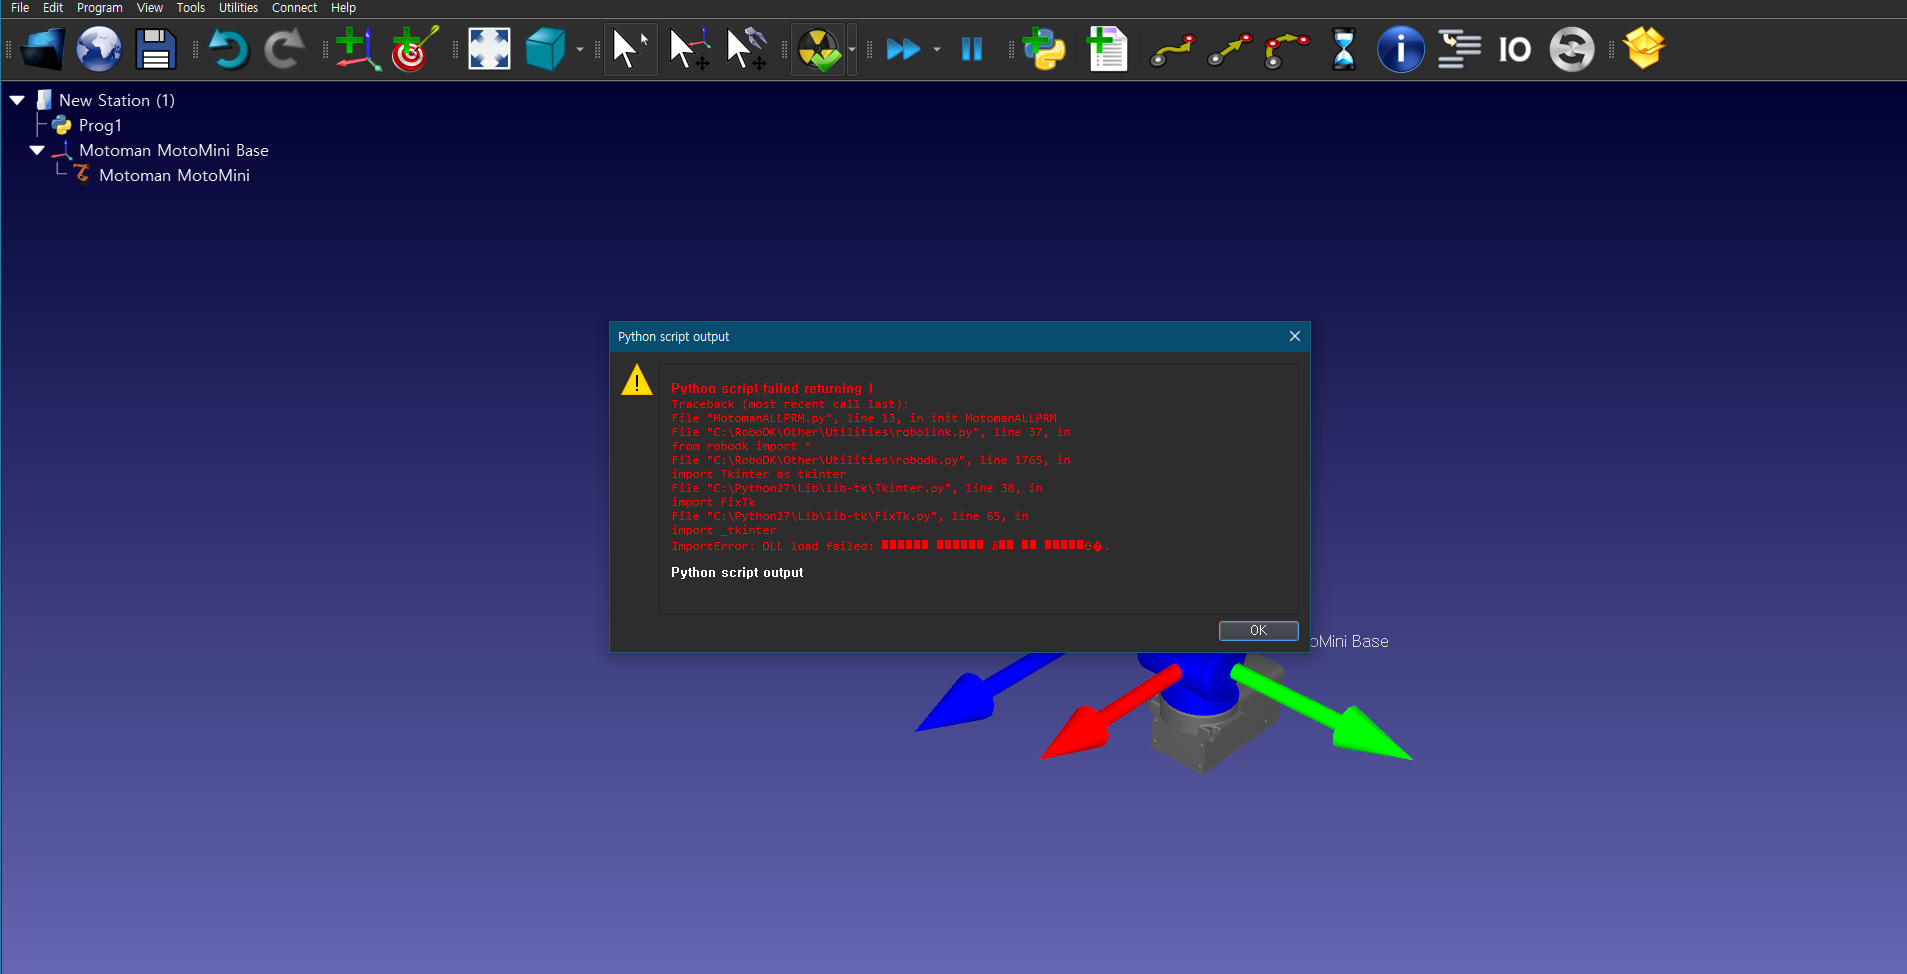Select Prog1 in the station tree
The height and width of the screenshot is (974, 1907).
pos(100,125)
